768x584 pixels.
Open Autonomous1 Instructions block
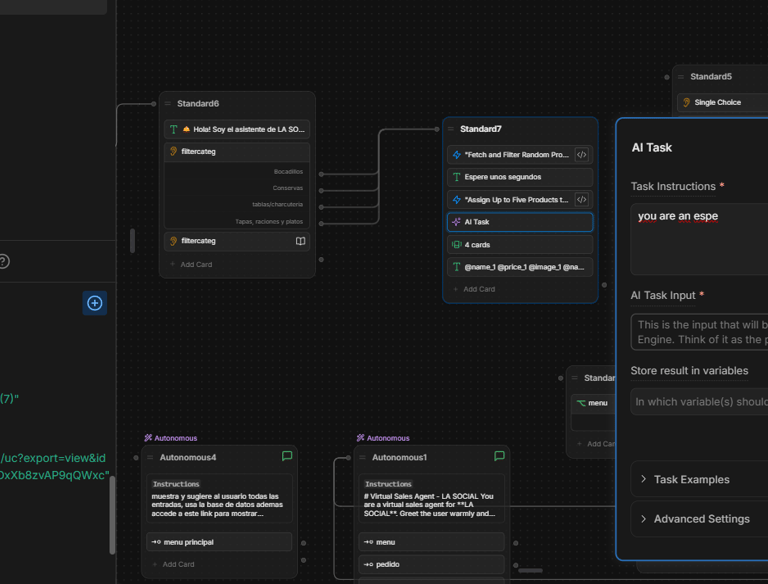click(432, 498)
